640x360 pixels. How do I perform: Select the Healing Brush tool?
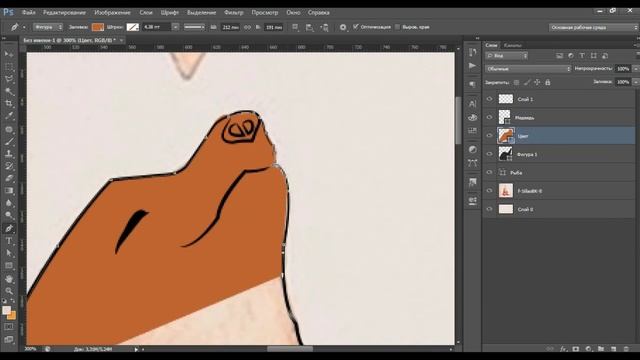click(x=9, y=129)
